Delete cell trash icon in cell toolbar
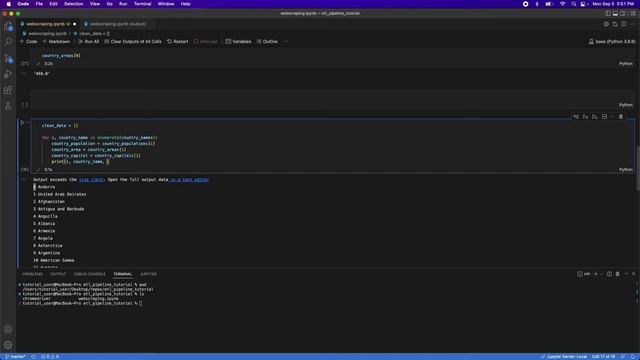 coord(621,117)
